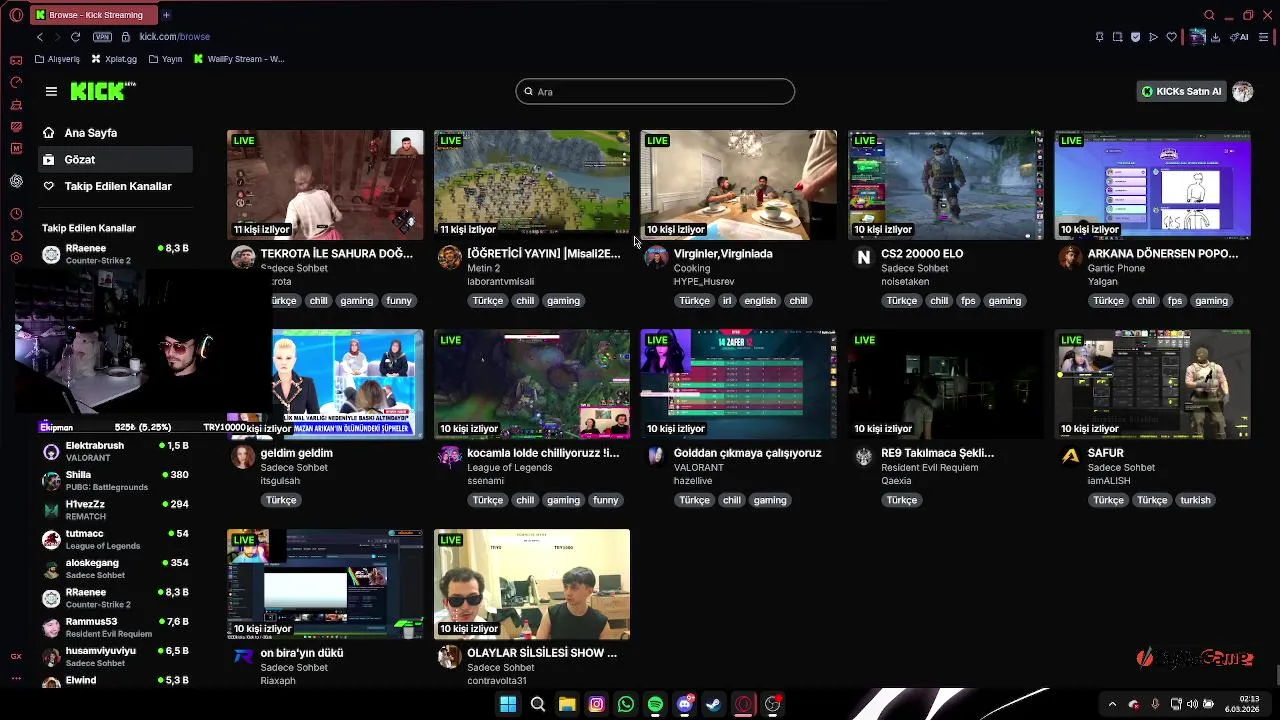Screen dimensions: 1280x720
Task: Take a snapshot with toolbar icon
Action: (x=1117, y=37)
